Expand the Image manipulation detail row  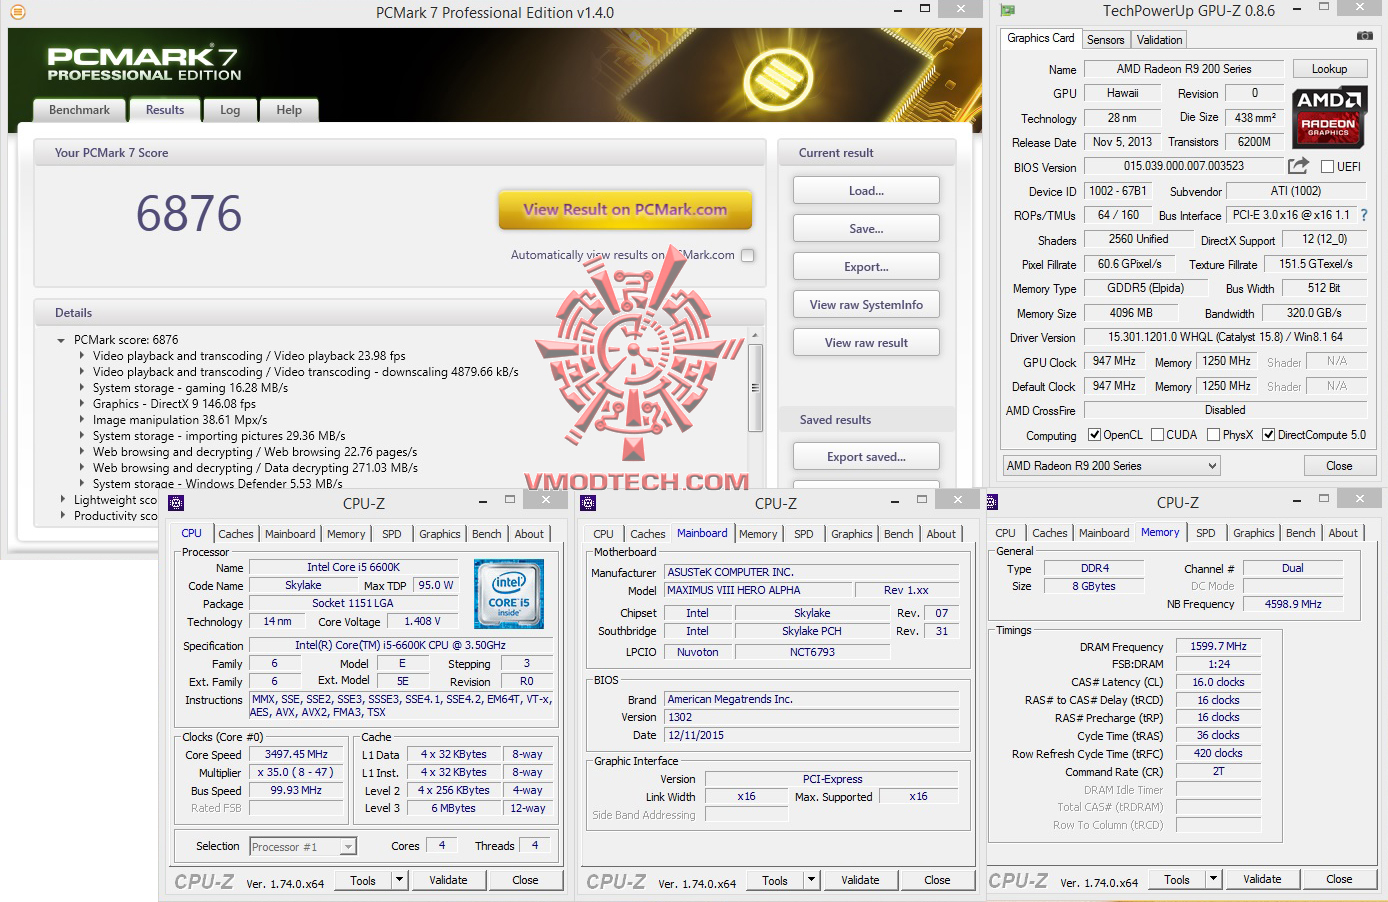pyautogui.click(x=82, y=420)
